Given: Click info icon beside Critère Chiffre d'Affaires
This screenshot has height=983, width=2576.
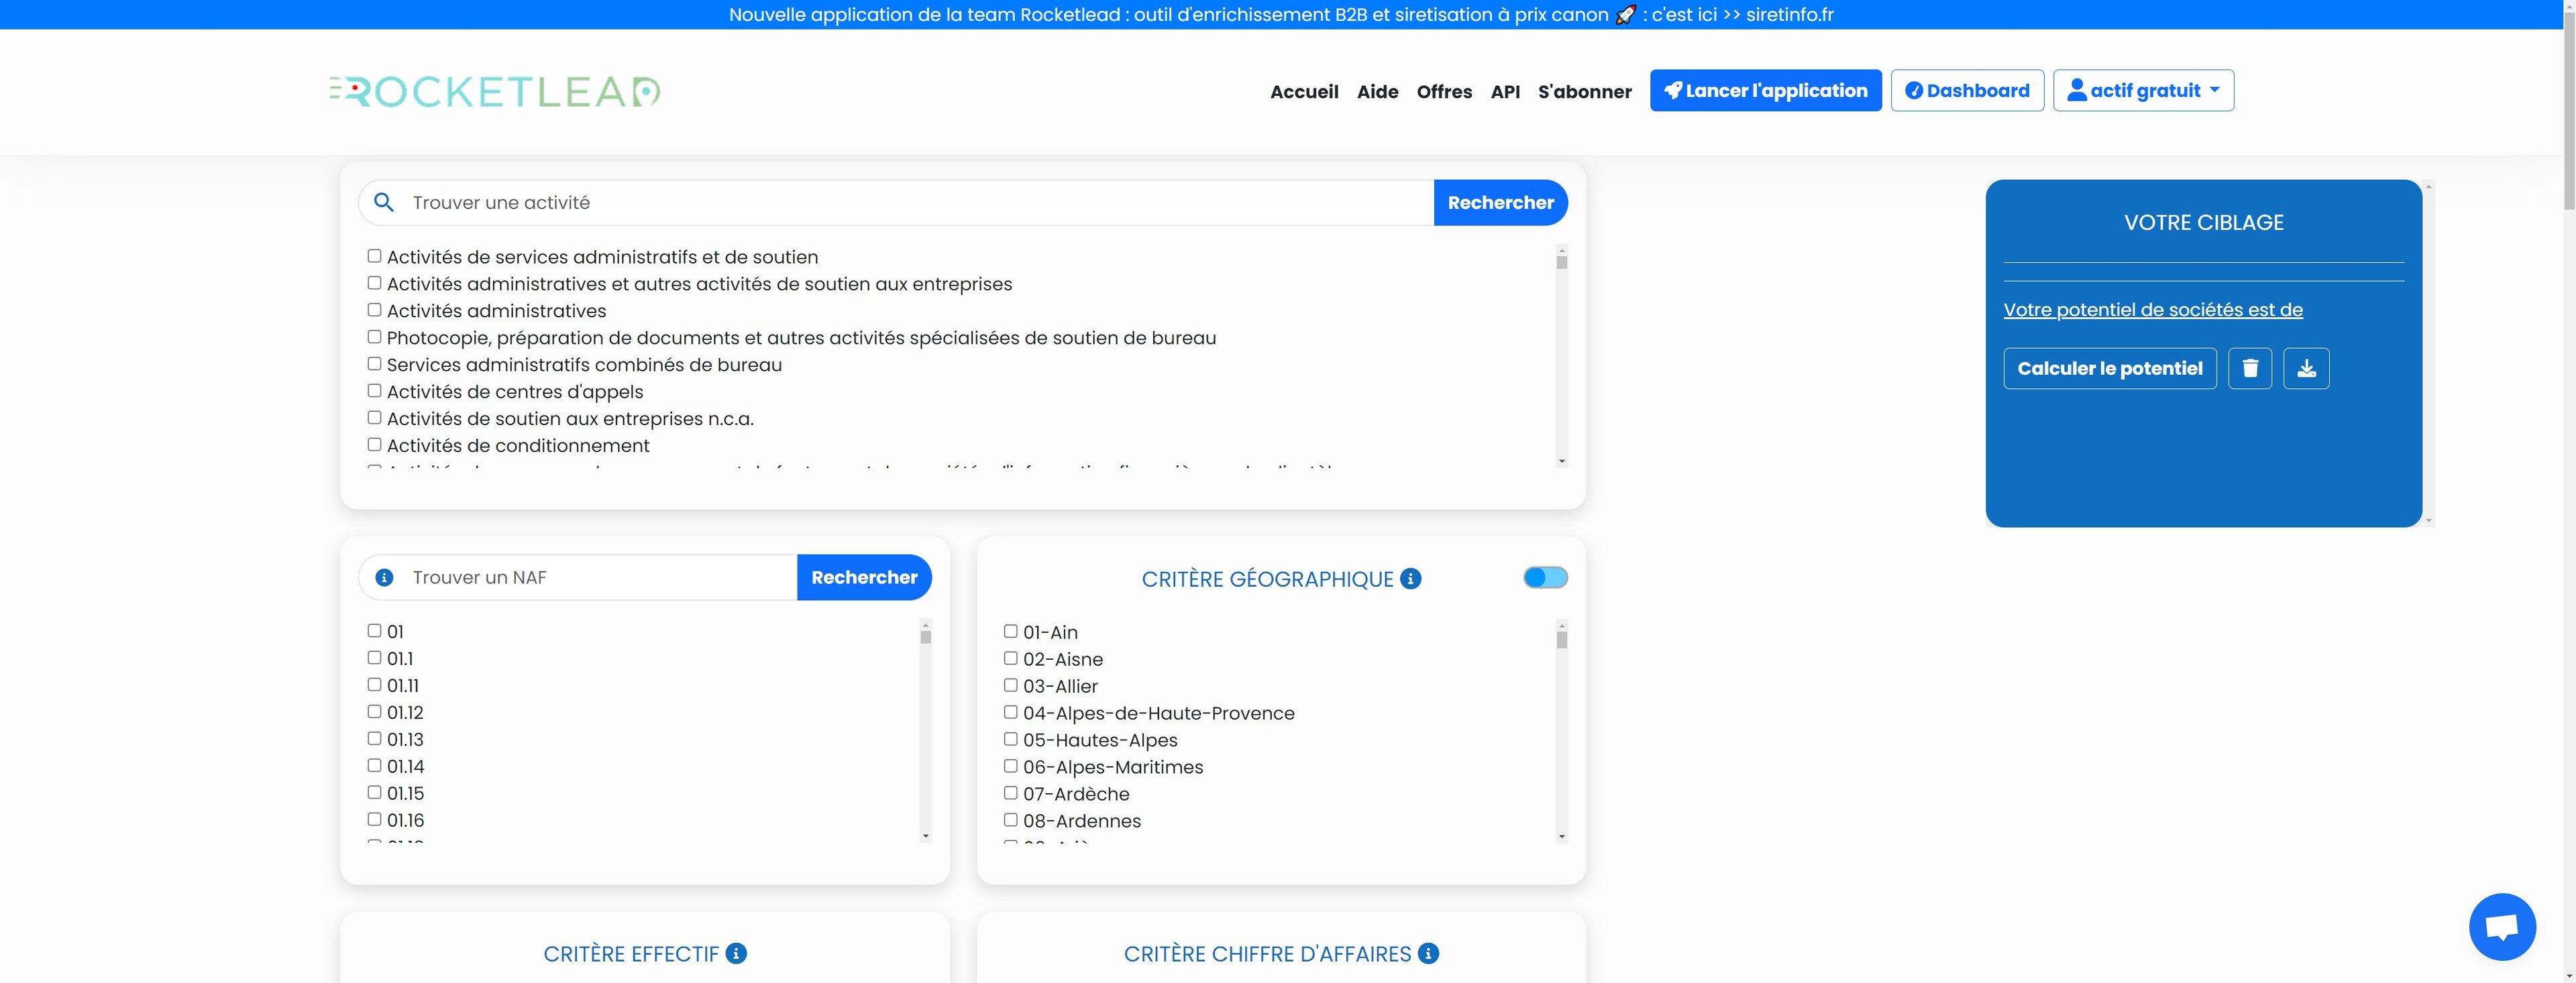Looking at the screenshot, I should [1428, 954].
